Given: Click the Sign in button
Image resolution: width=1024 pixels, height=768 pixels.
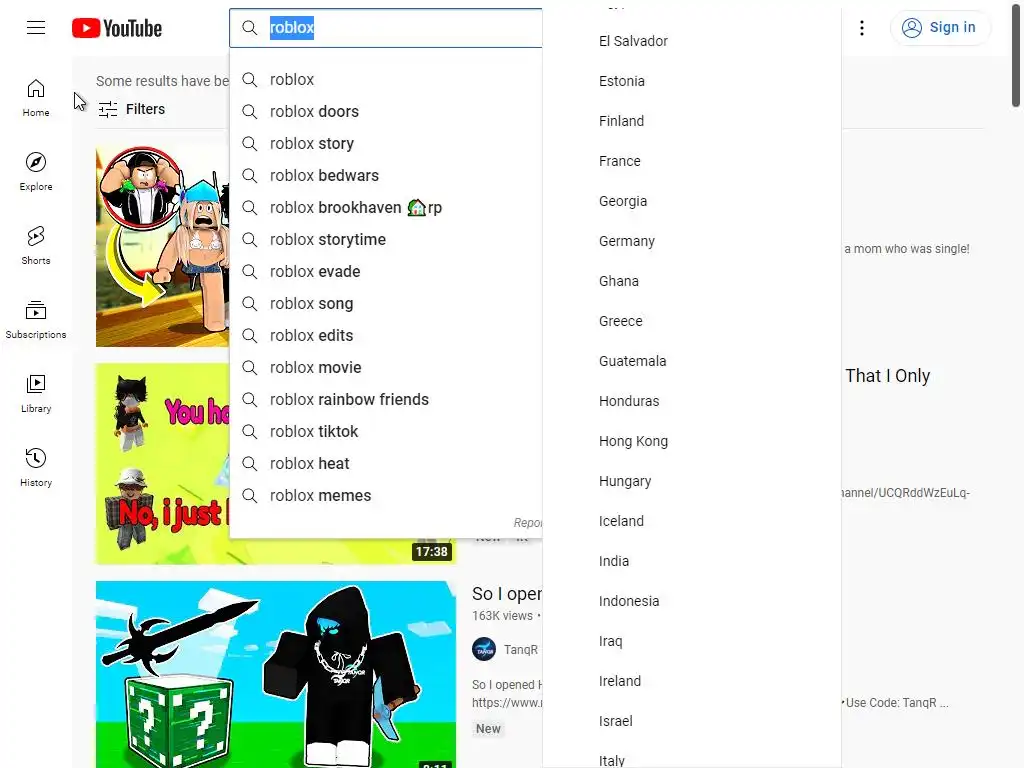Looking at the screenshot, I should (x=940, y=27).
